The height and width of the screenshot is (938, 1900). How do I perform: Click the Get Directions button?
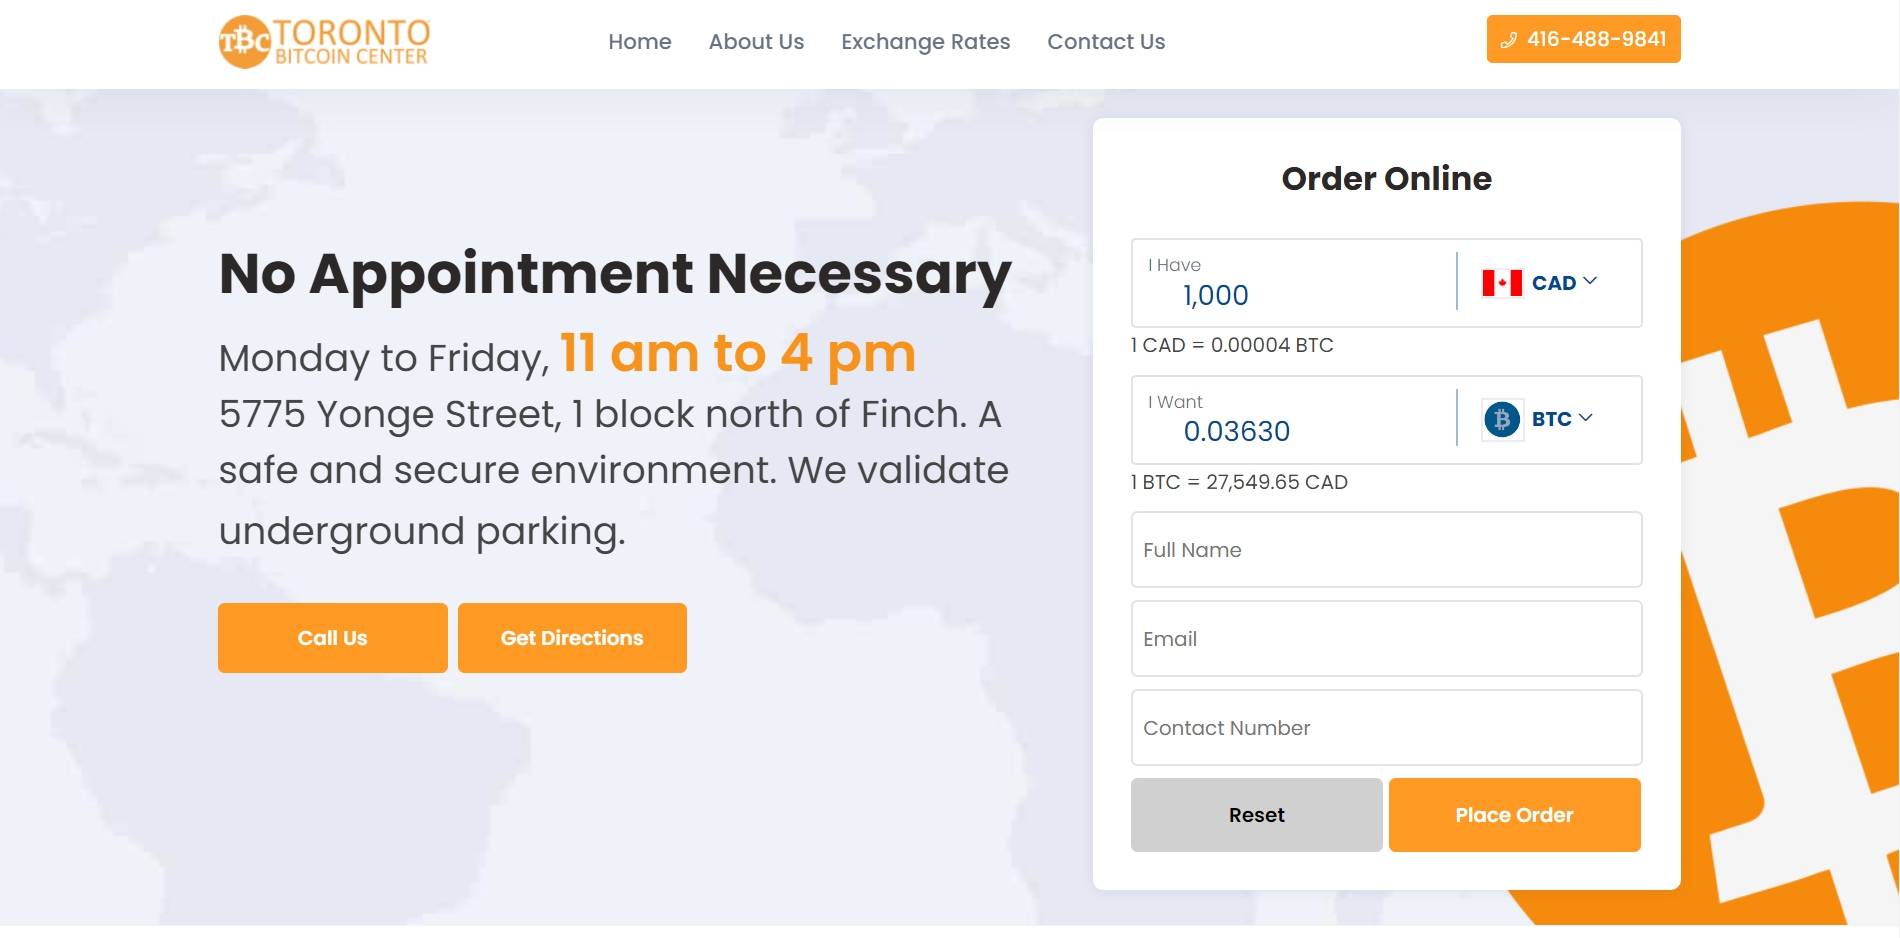(x=572, y=638)
